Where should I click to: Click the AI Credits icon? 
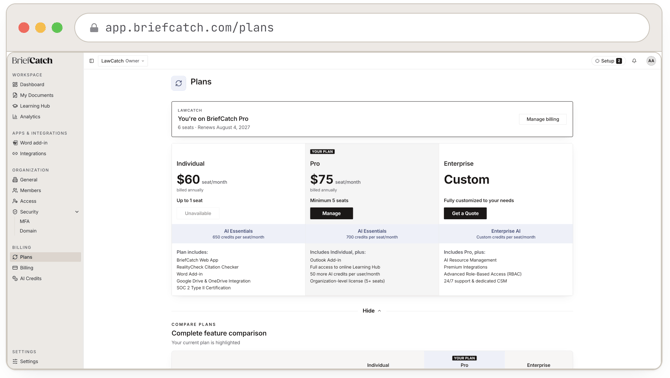(15, 278)
